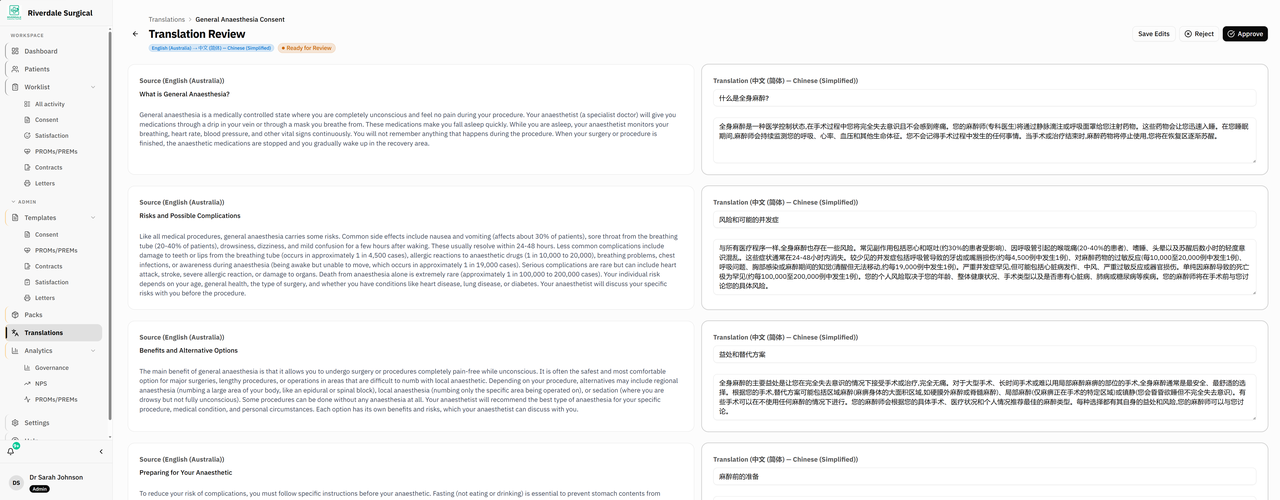This screenshot has width=1280, height=500.
Task: Click the Save Edits button
Action: pos(1154,34)
